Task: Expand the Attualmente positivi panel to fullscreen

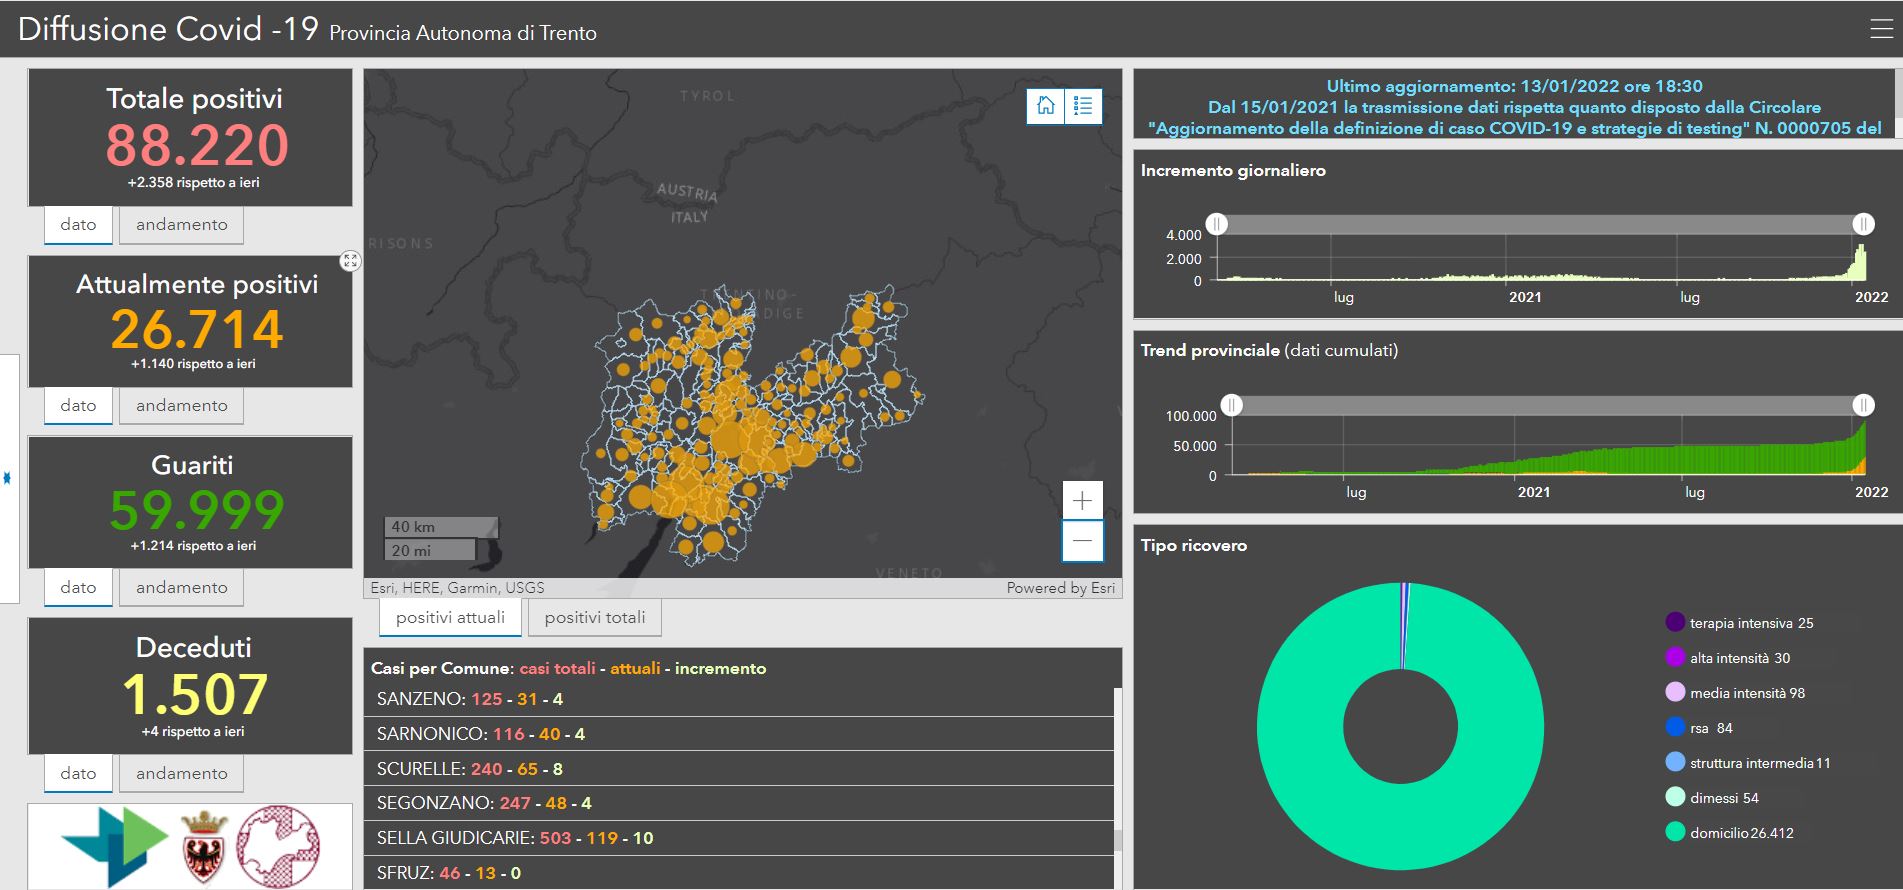Action: (x=350, y=261)
